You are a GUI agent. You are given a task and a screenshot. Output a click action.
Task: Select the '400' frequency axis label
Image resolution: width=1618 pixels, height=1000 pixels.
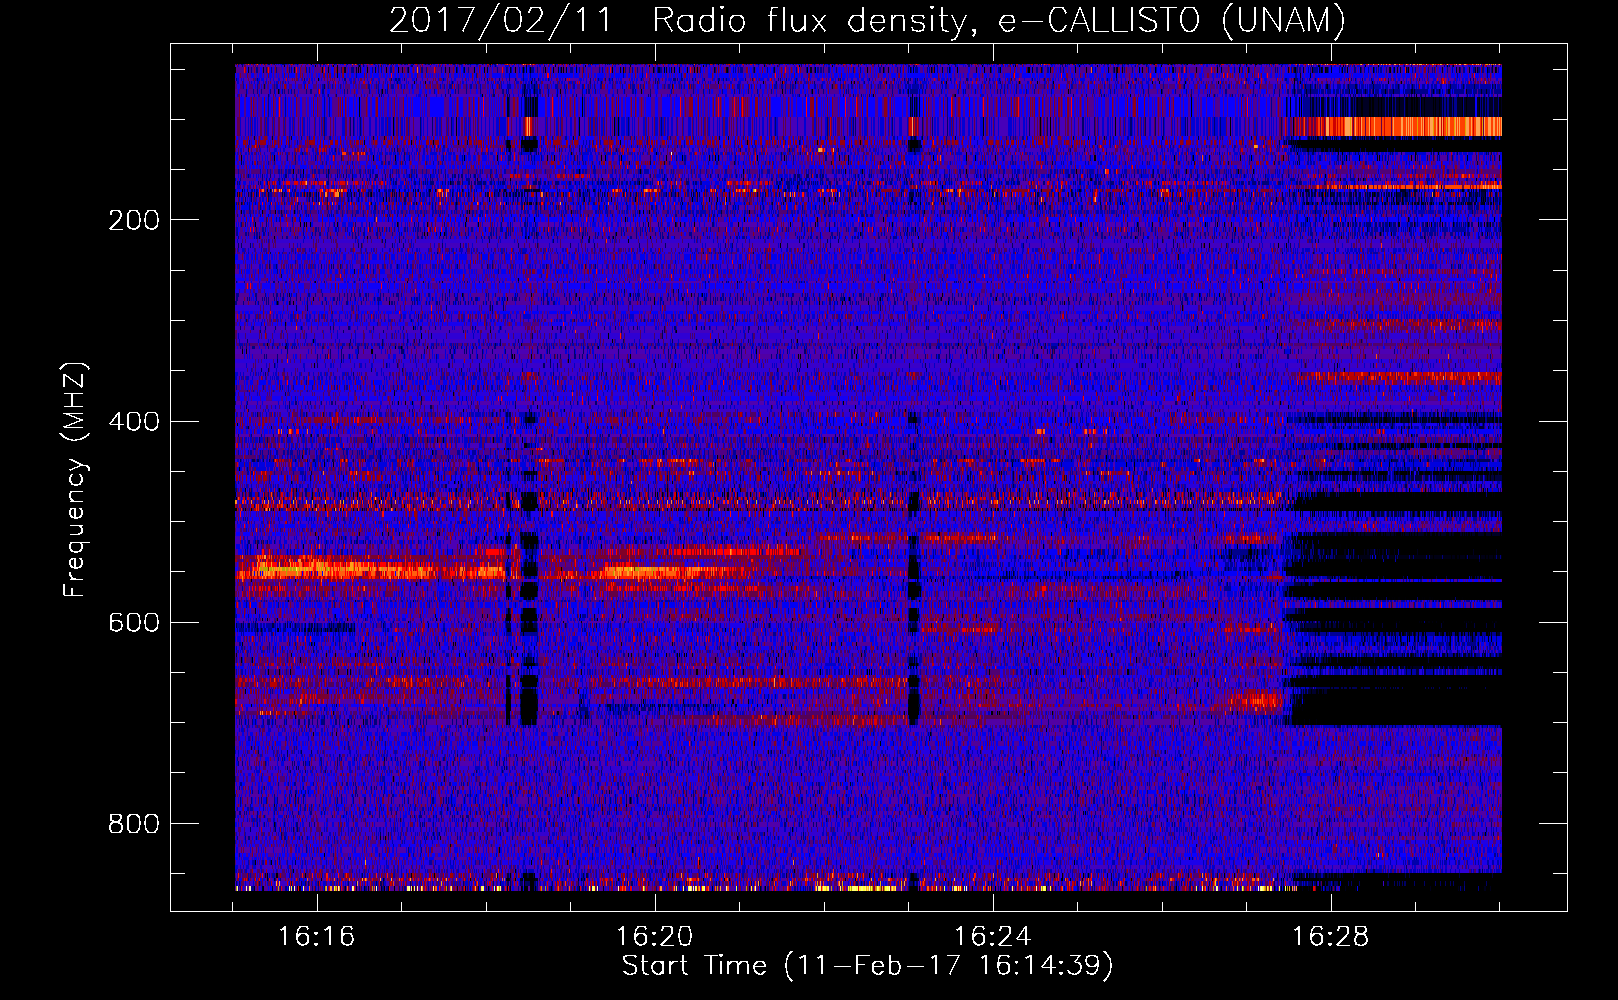[134, 421]
